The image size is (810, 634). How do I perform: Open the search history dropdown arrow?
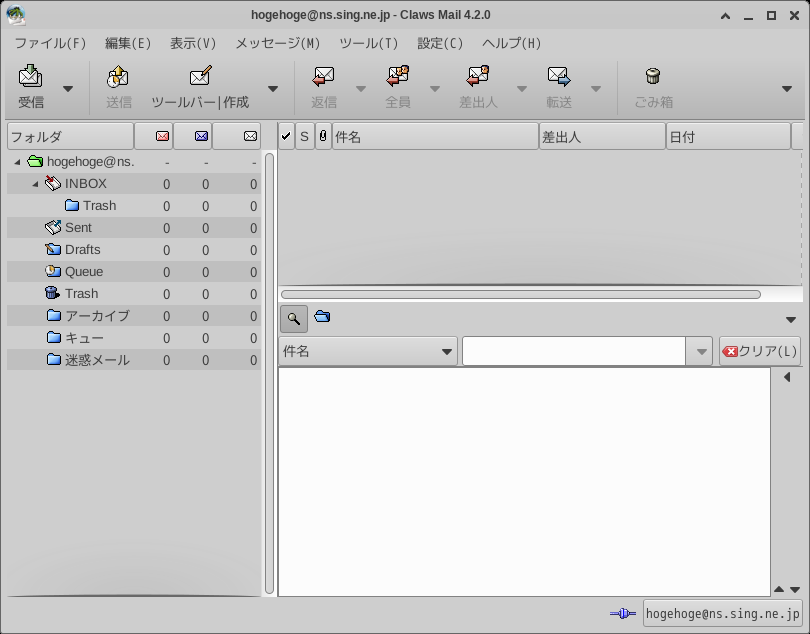701,352
